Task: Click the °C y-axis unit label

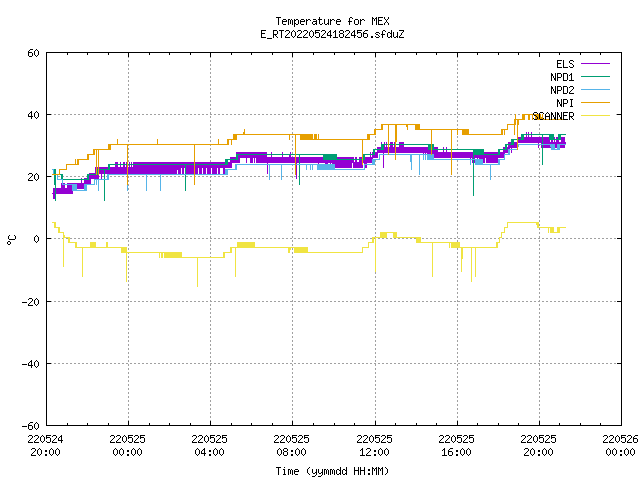Action: click(x=12, y=240)
